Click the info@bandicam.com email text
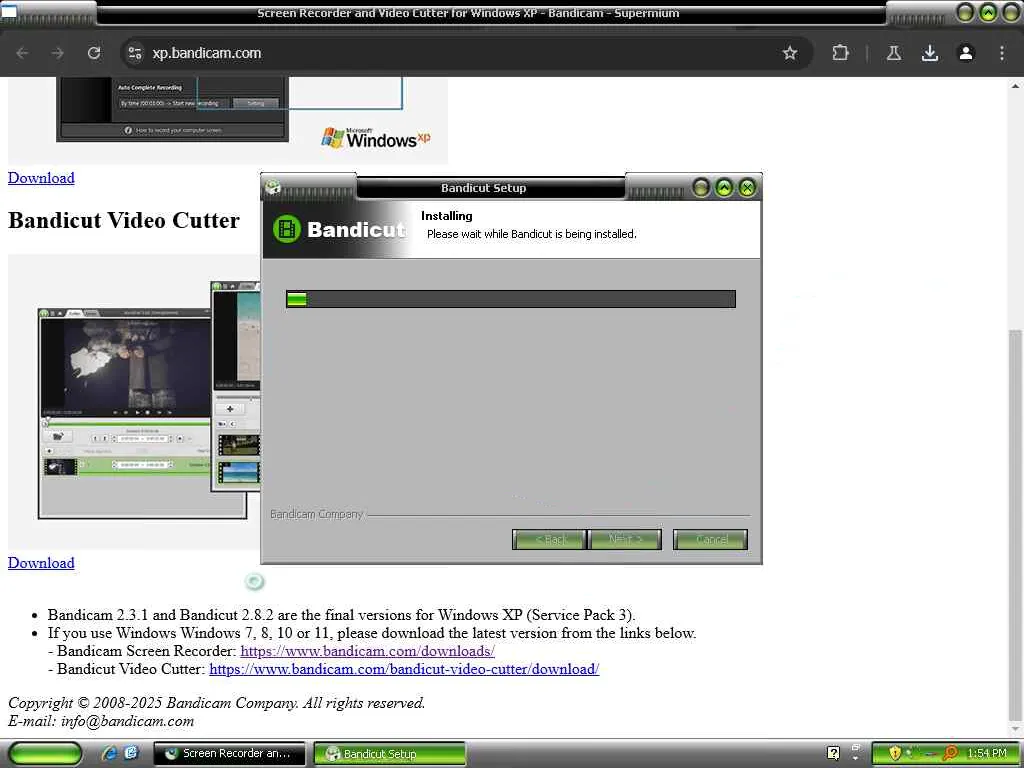1024x768 pixels. point(127,721)
